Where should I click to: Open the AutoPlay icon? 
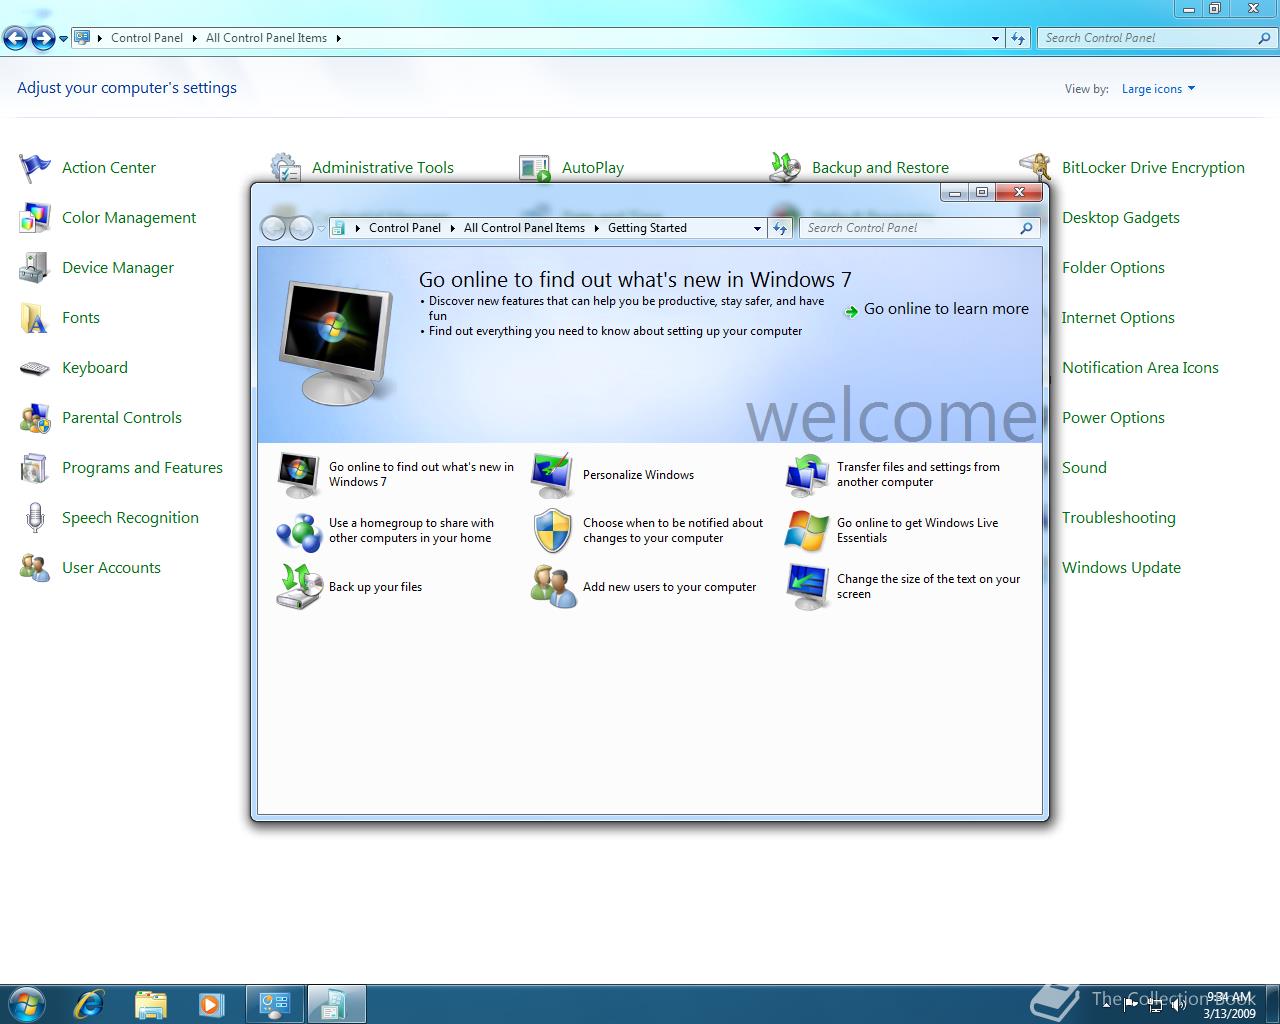pyautogui.click(x=535, y=168)
